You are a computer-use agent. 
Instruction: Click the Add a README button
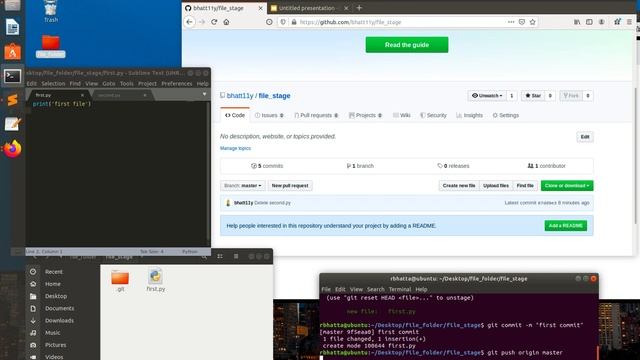(x=566, y=226)
